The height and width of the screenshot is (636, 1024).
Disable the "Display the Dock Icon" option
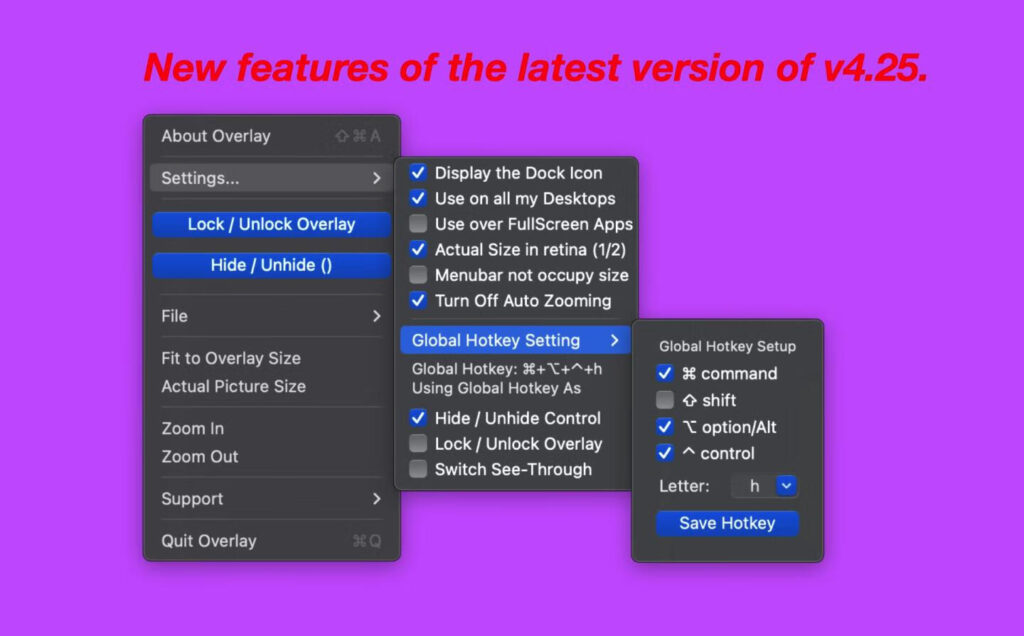(418, 173)
